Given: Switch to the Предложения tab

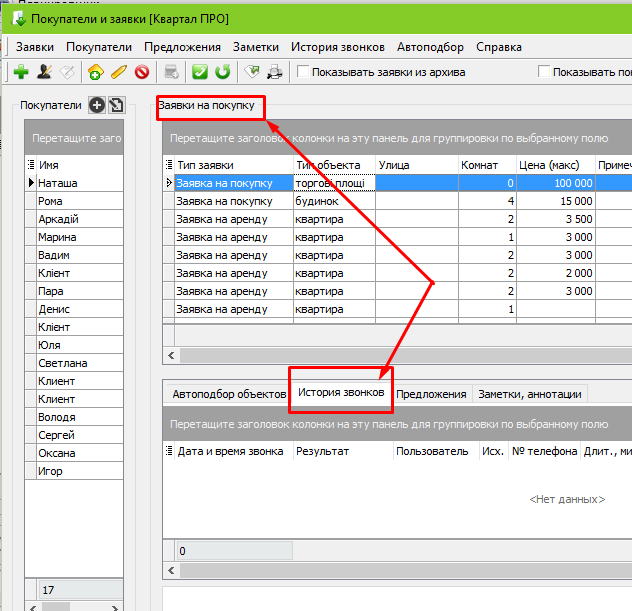Looking at the screenshot, I should click(x=431, y=394).
